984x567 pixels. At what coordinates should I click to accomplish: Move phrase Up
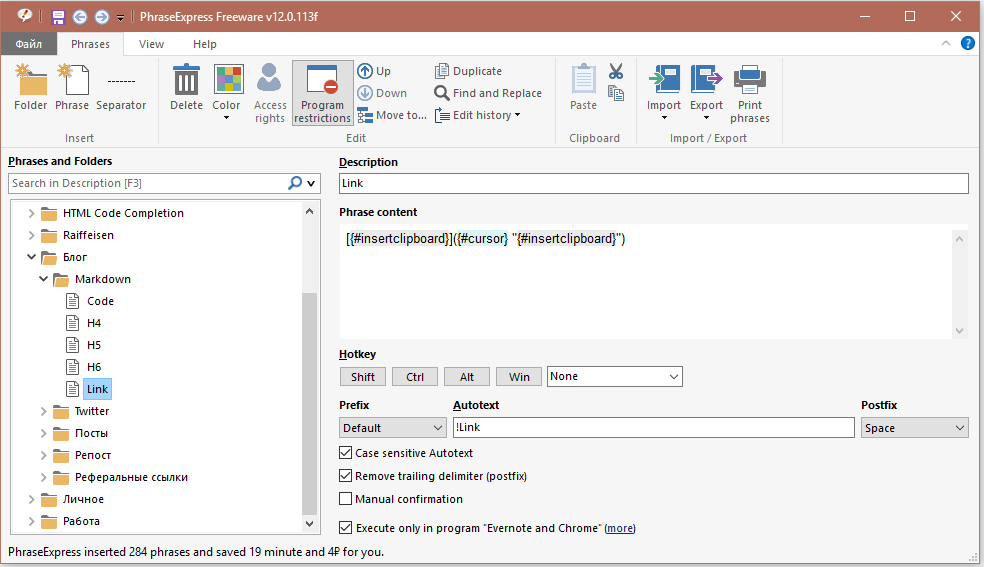click(375, 71)
